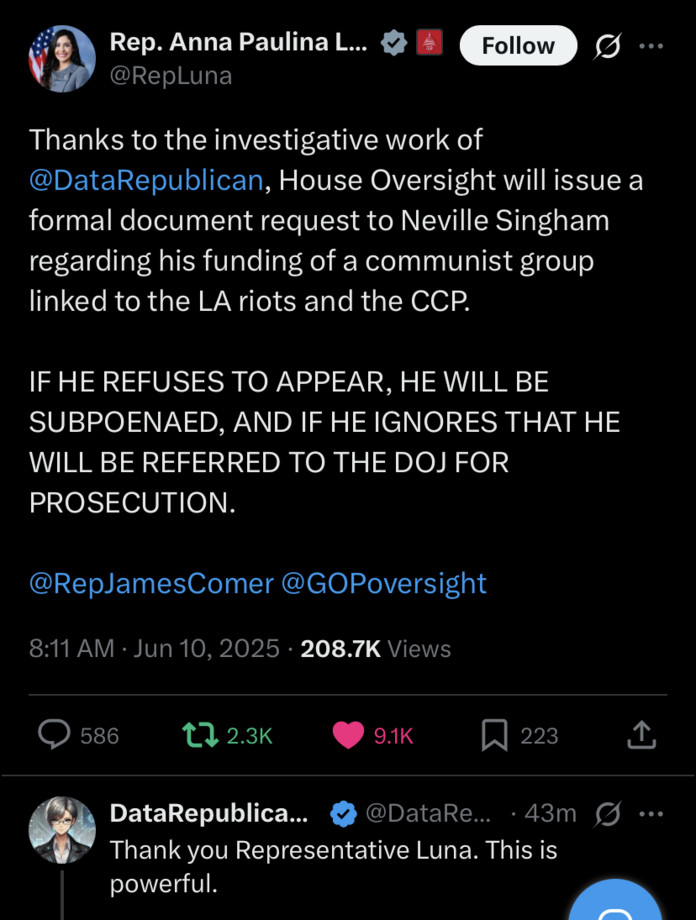Image resolution: width=696 pixels, height=920 pixels.
Task: Click DataRepublican's verified badge
Action: (343, 815)
